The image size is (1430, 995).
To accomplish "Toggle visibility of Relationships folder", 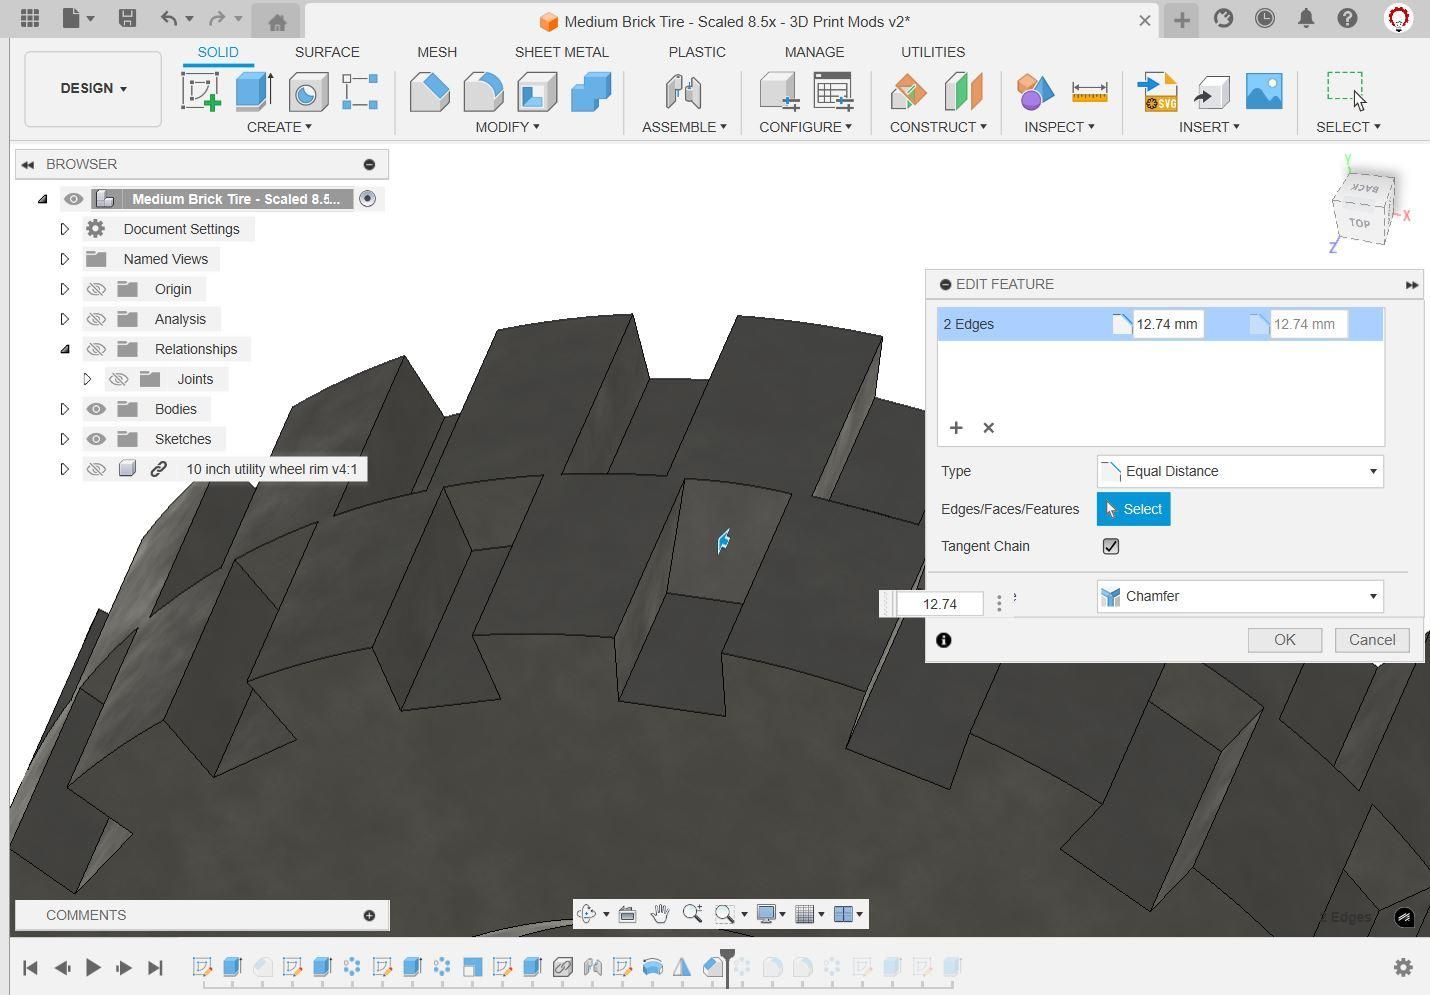I will tap(96, 349).
